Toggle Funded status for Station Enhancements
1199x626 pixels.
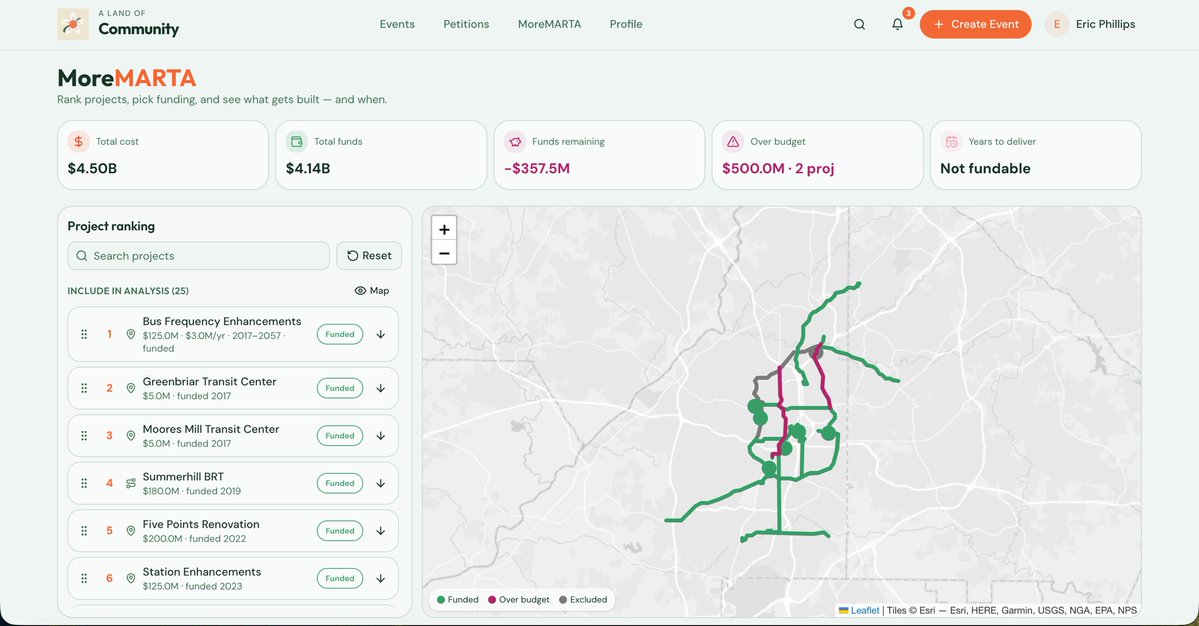pyautogui.click(x=340, y=579)
